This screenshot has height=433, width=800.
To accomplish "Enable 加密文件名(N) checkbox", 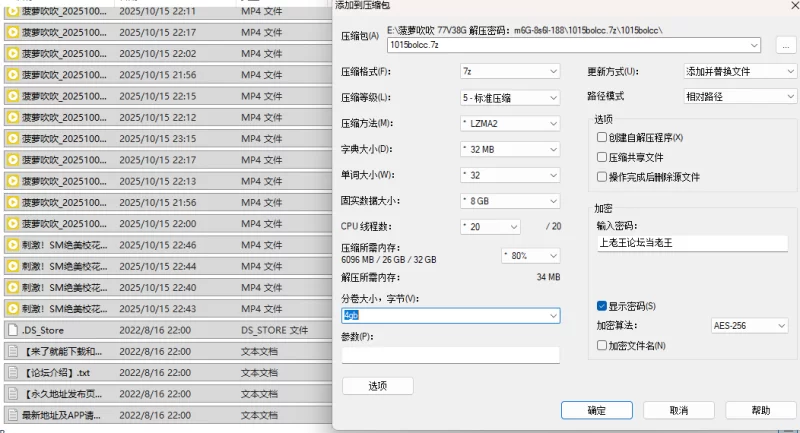I will click(x=602, y=346).
